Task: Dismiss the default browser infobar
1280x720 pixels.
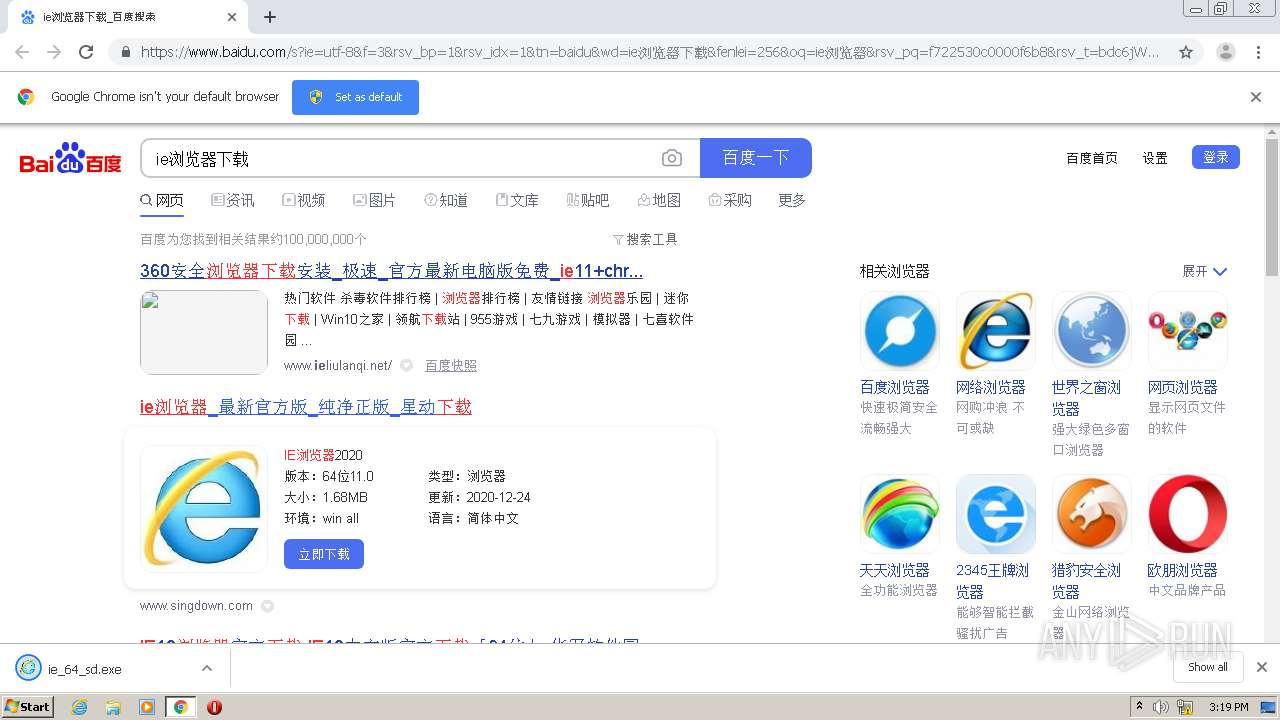Action: pos(1256,97)
